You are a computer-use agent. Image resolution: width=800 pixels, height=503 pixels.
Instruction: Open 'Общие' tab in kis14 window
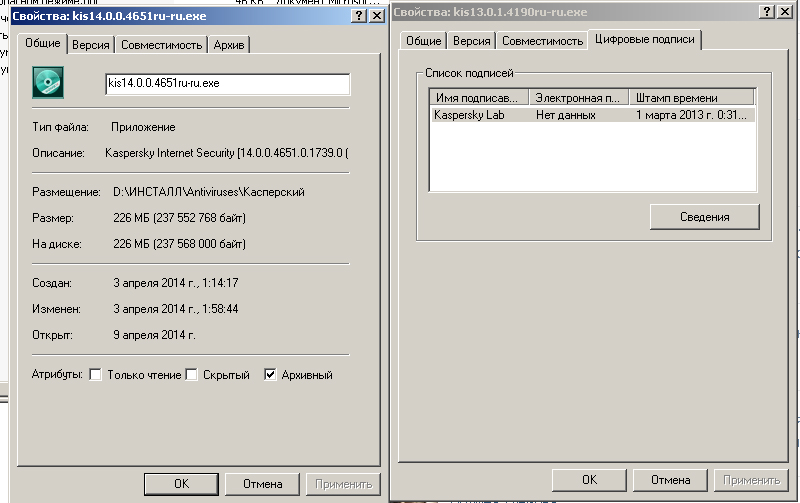click(x=43, y=43)
